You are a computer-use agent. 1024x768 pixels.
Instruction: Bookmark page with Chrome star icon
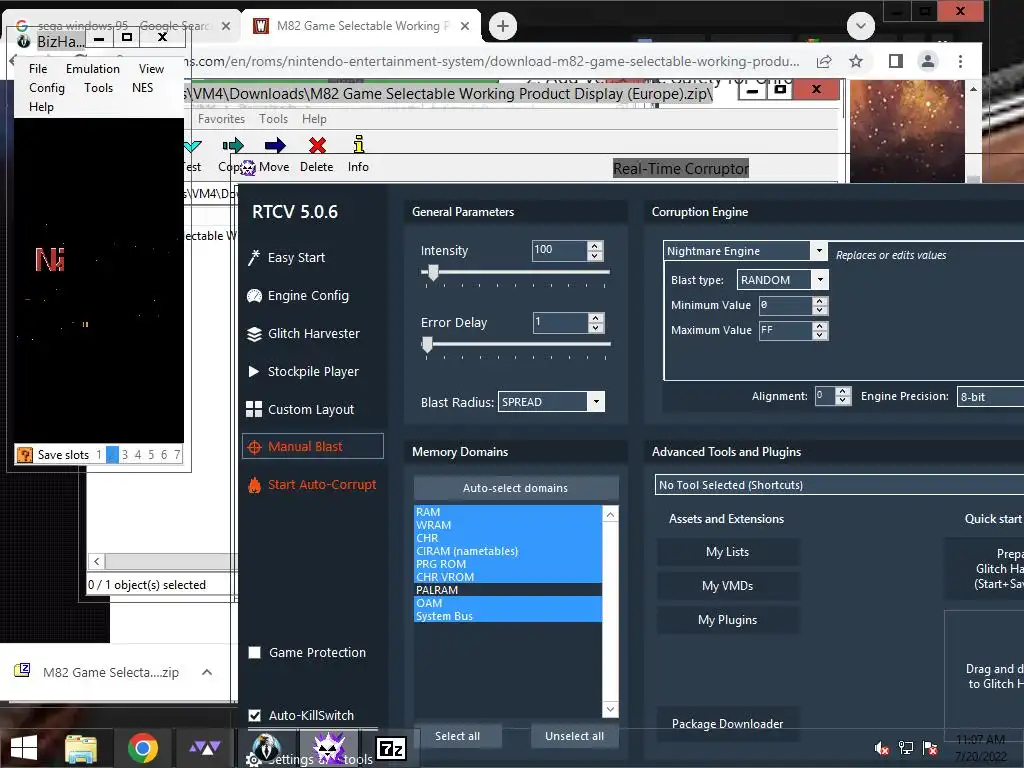pos(856,61)
